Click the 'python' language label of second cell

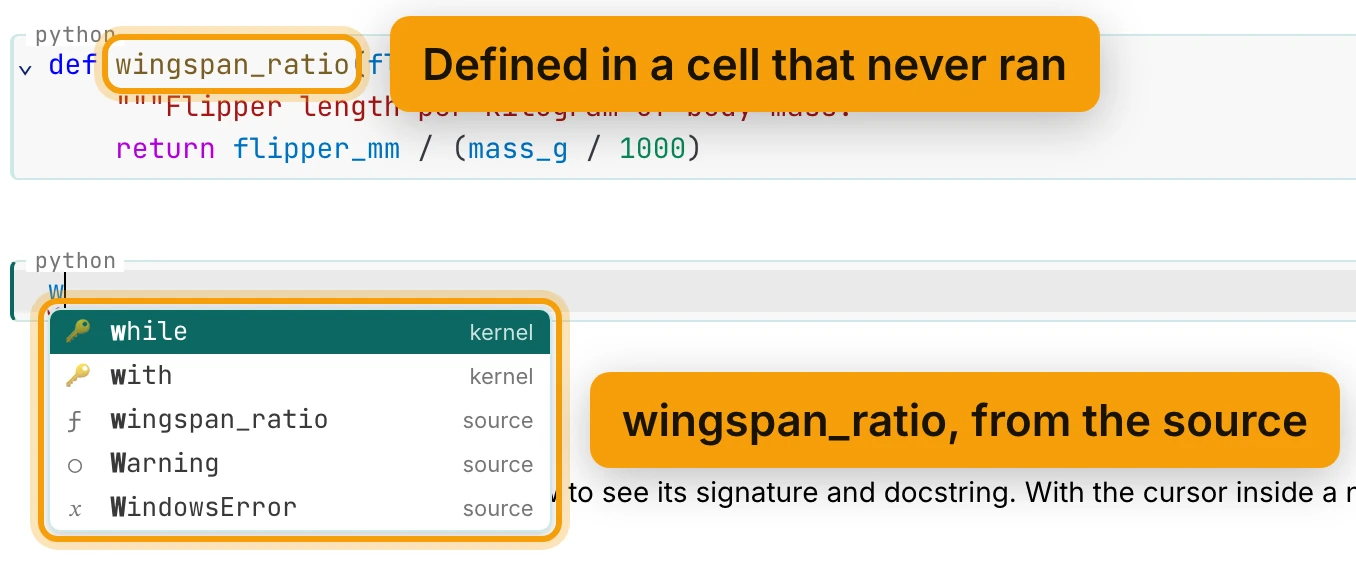(x=75, y=261)
